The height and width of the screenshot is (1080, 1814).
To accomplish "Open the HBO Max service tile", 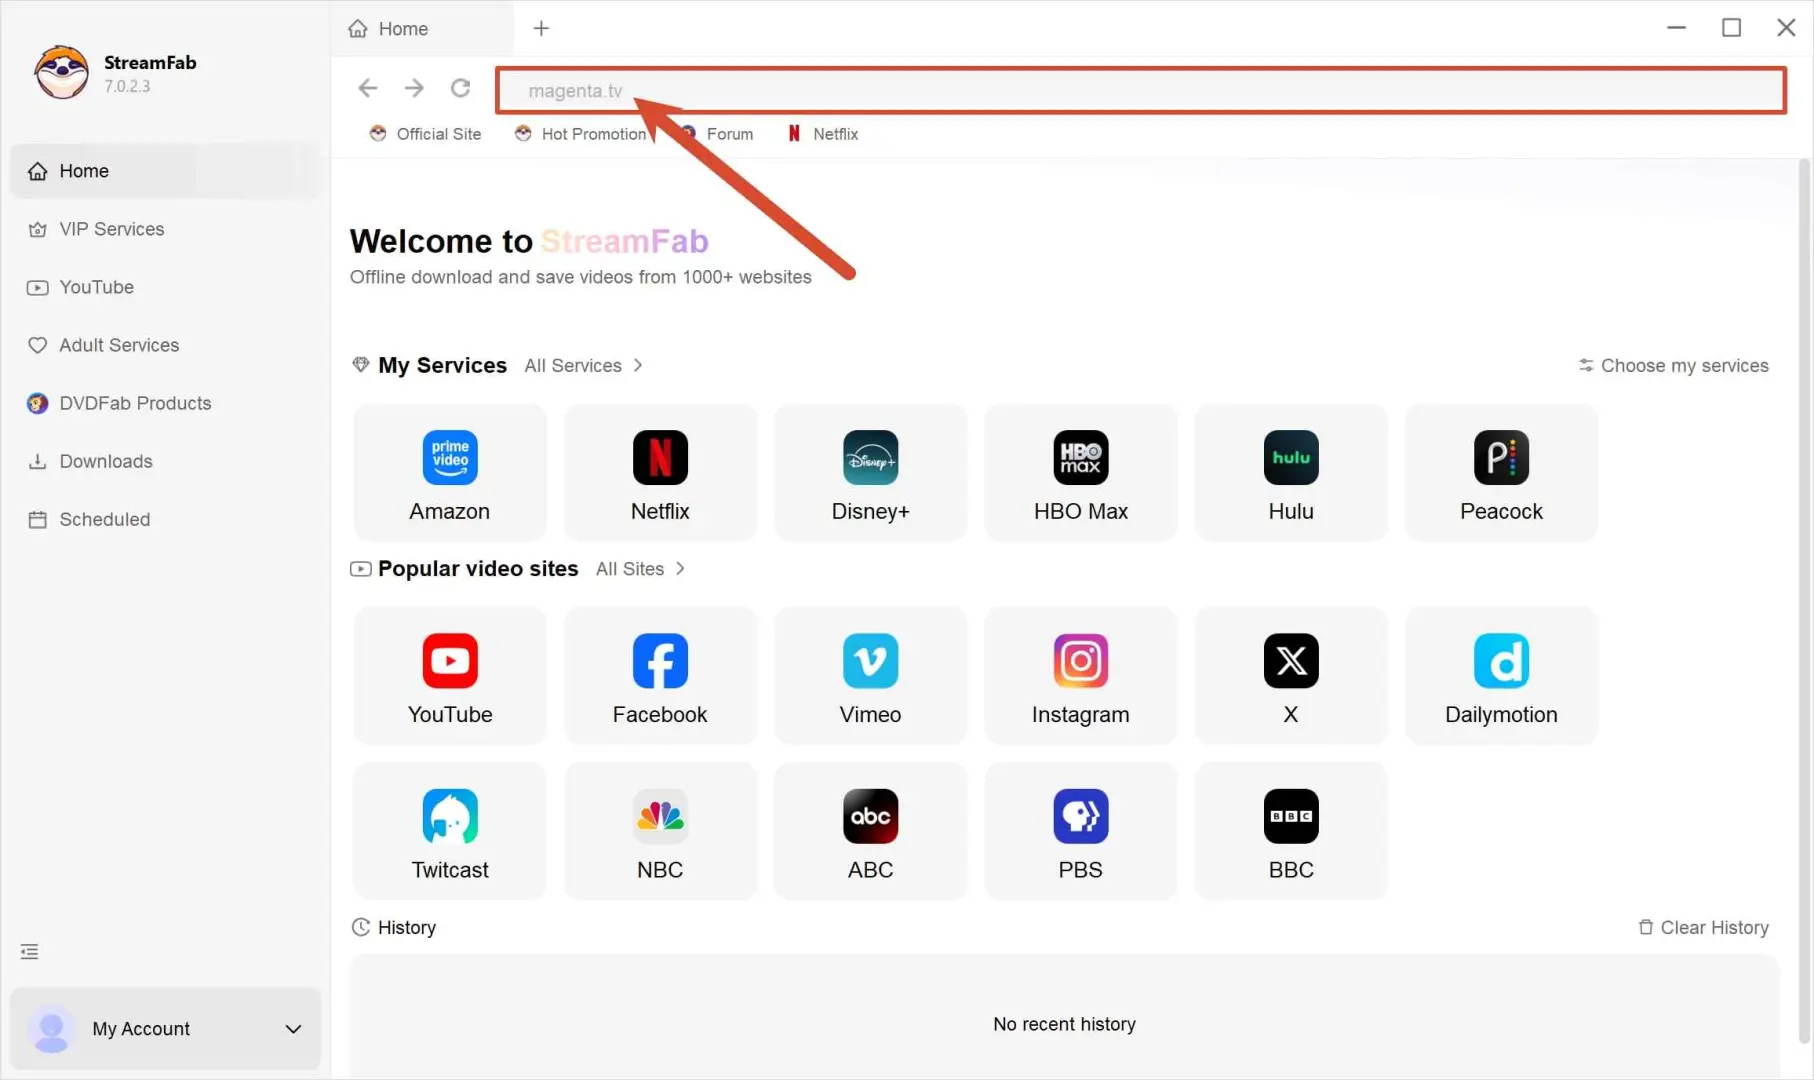I will (1081, 473).
